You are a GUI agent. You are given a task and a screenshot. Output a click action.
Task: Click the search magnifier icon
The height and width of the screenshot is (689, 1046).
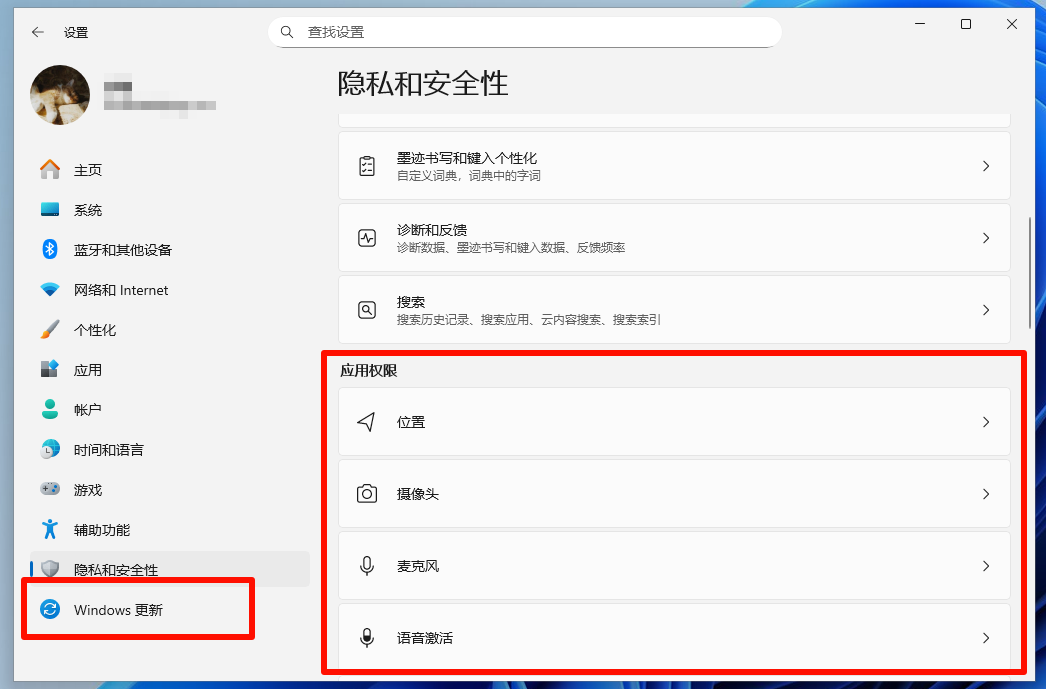(287, 32)
